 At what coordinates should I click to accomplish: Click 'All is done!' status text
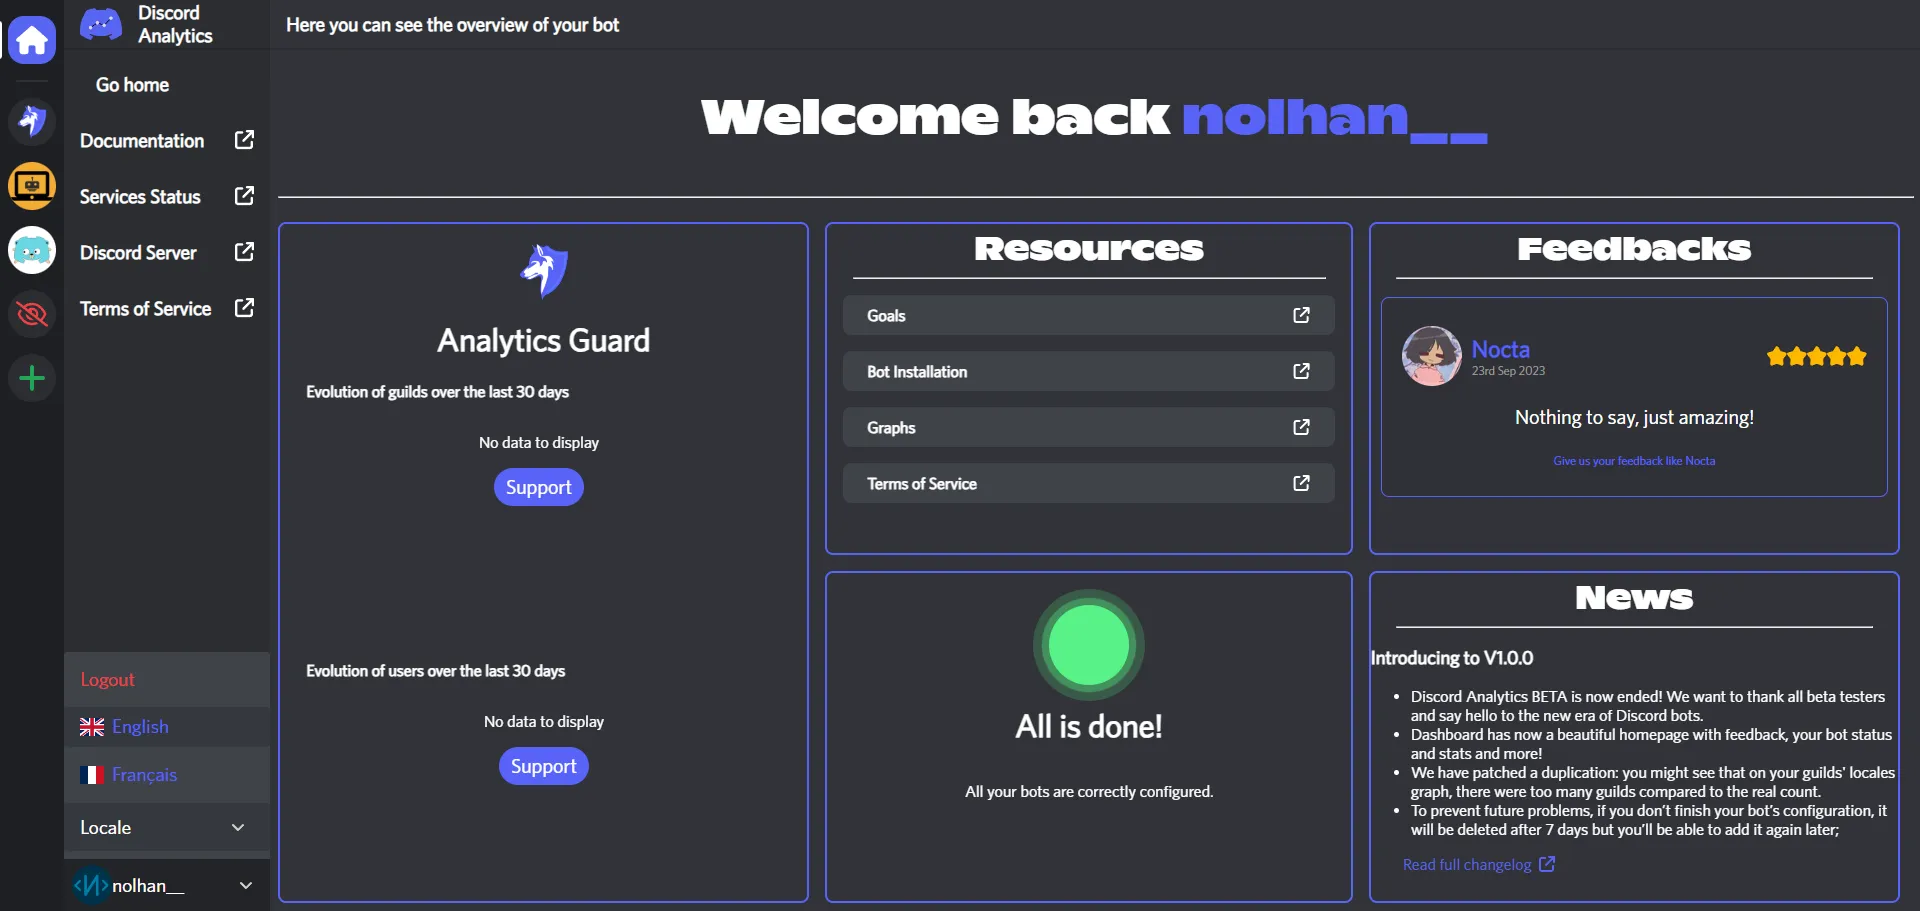click(1089, 726)
